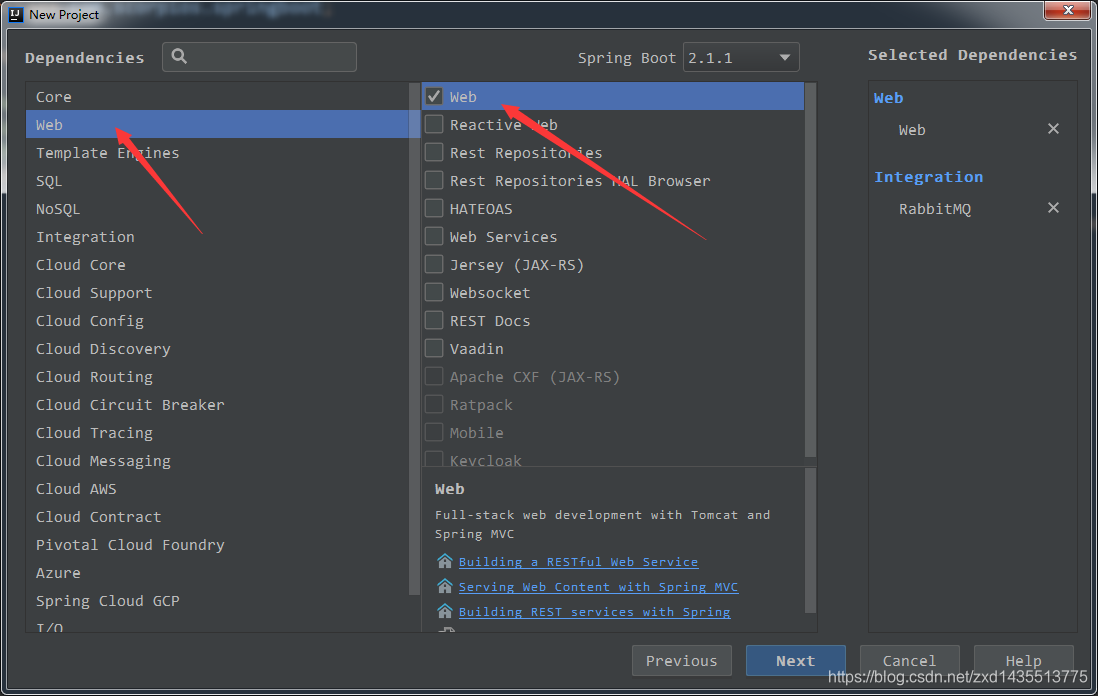This screenshot has width=1098, height=696.
Task: Select Cloud Support category
Action: tap(217, 293)
